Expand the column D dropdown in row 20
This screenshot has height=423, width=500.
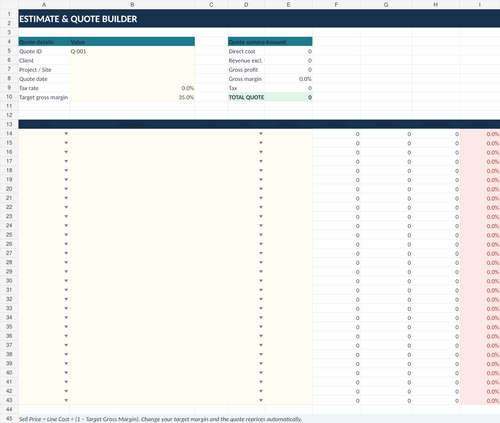261,189
